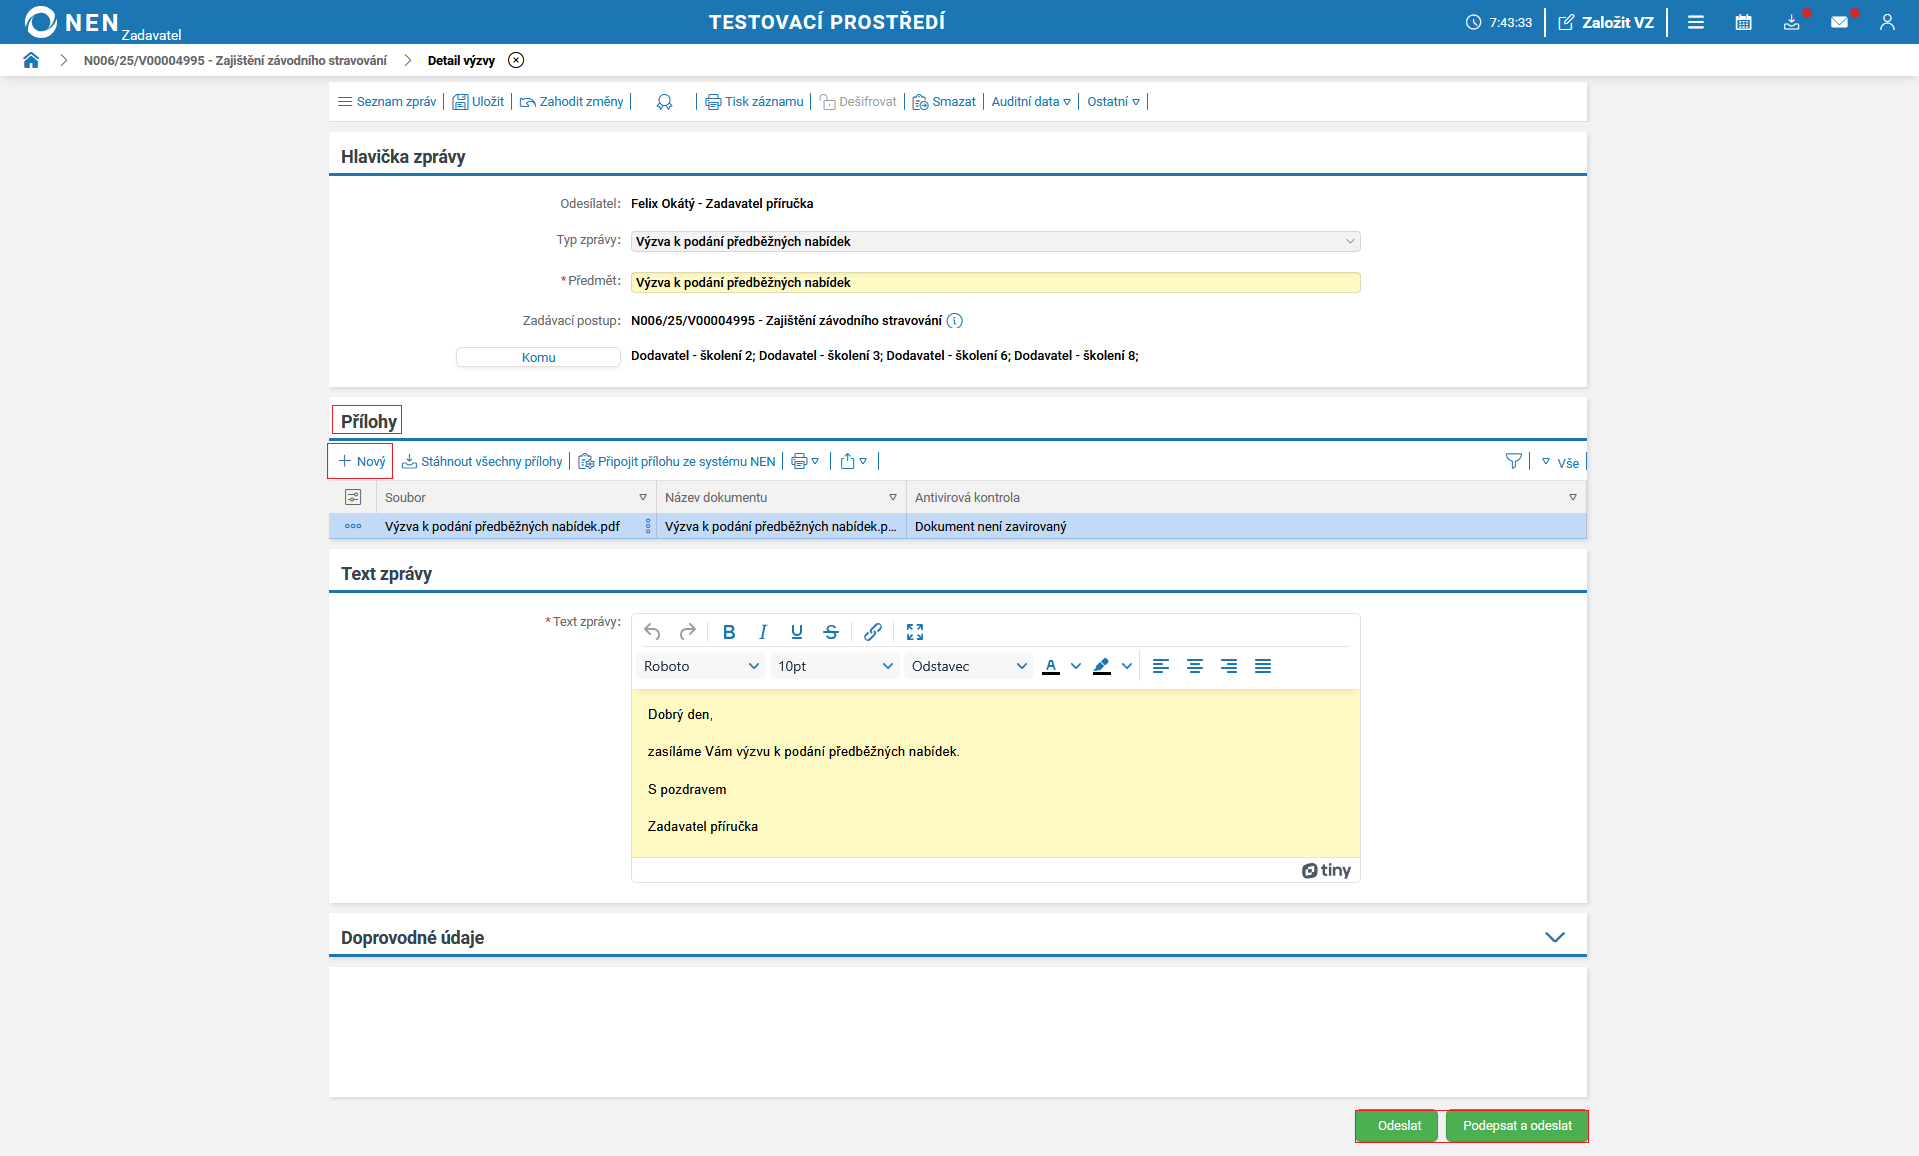Viewport: 1919px width, 1156px height.
Task: Open the Ostatní menu
Action: click(1113, 102)
